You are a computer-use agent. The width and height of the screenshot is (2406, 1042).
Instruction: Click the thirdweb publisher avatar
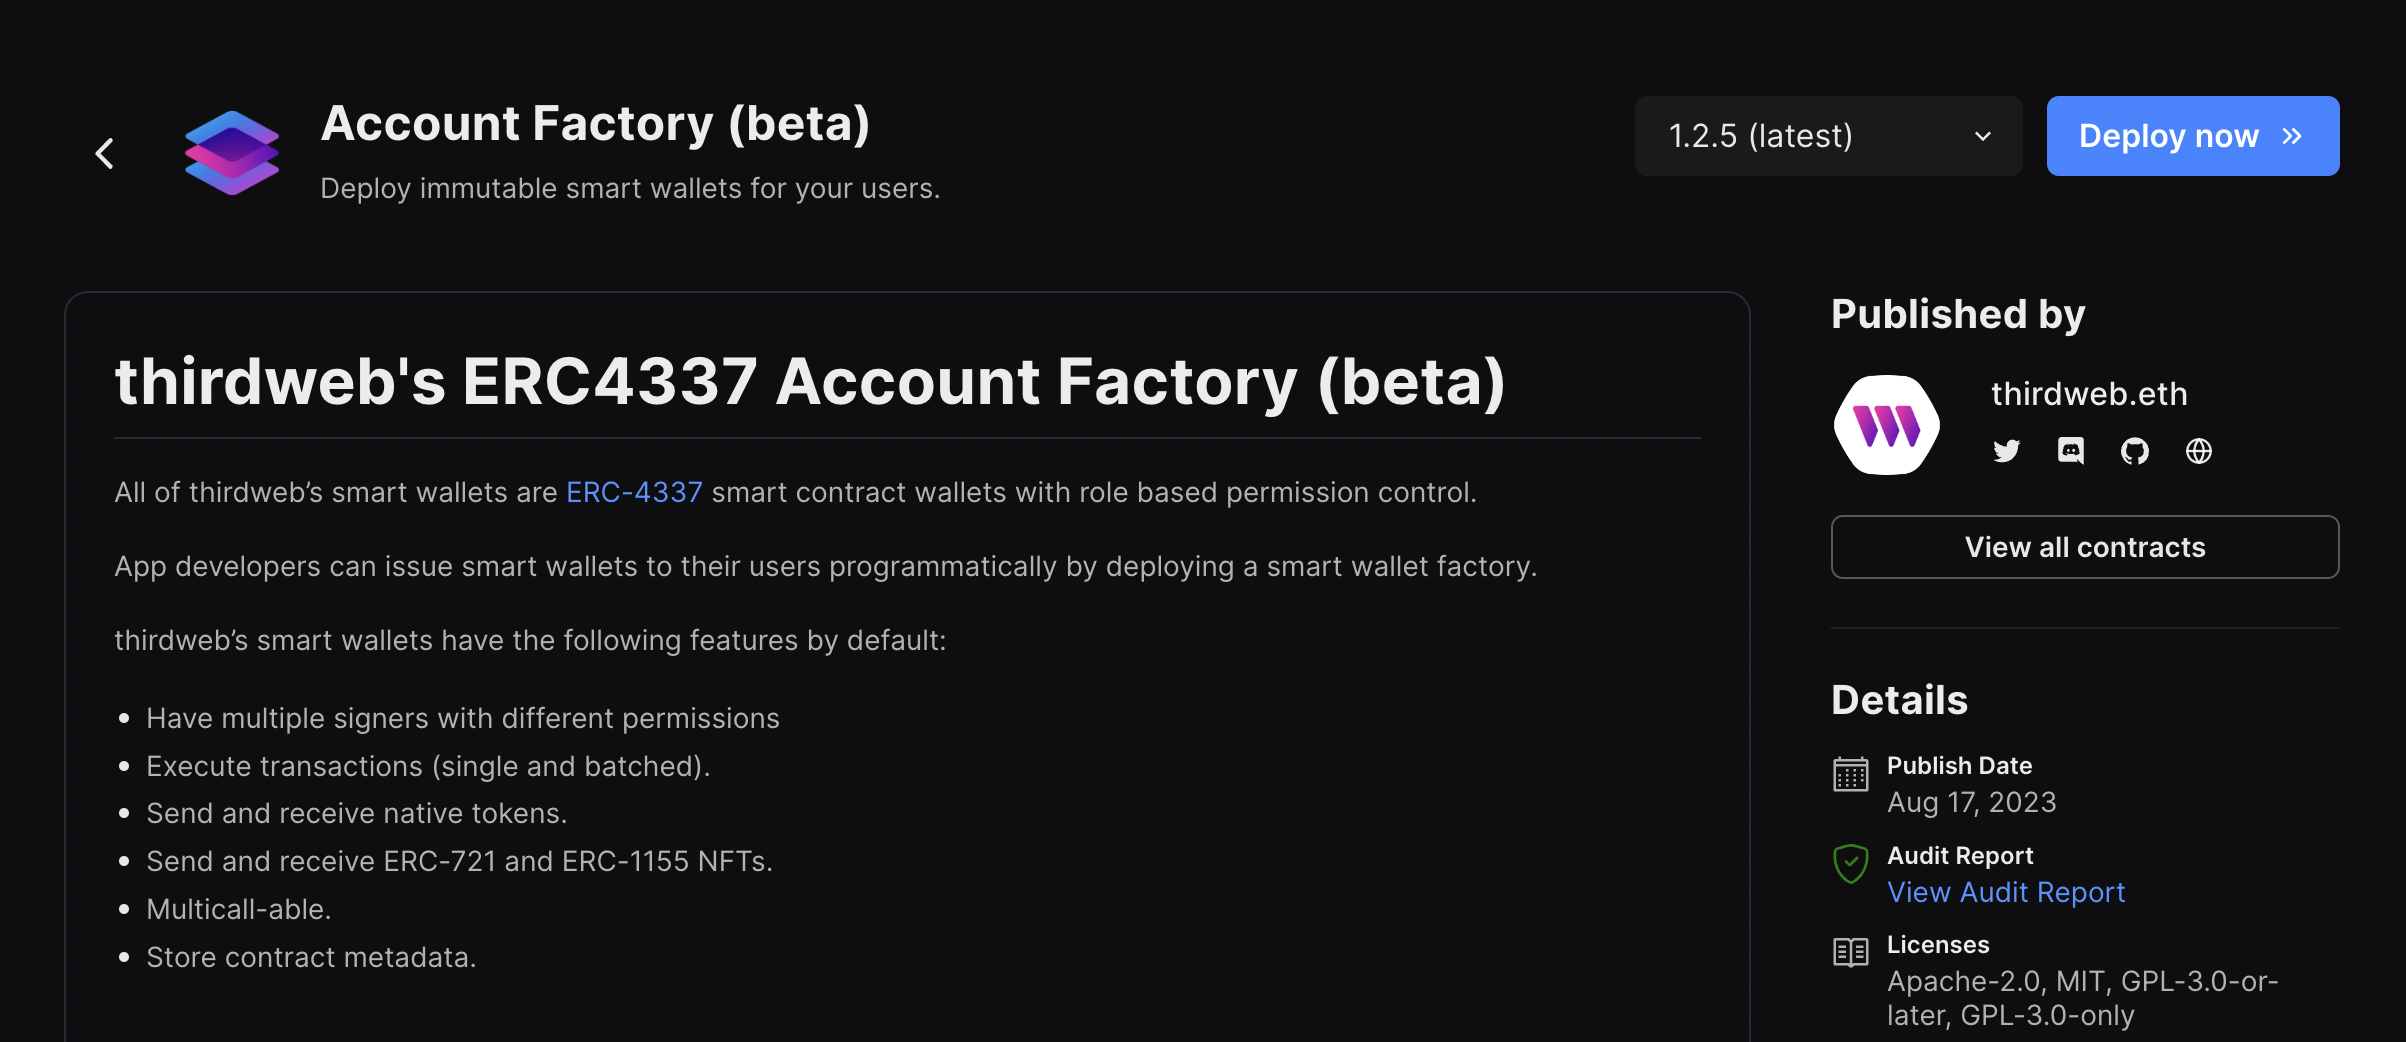1886,425
